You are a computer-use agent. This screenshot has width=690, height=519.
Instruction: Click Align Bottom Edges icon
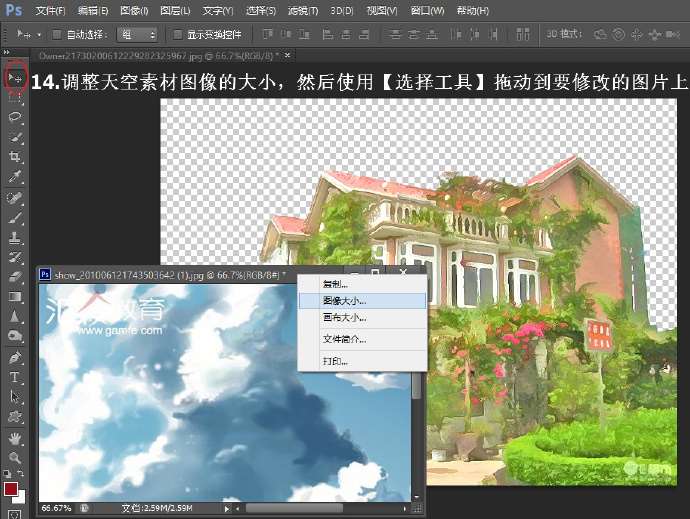tap(304, 34)
